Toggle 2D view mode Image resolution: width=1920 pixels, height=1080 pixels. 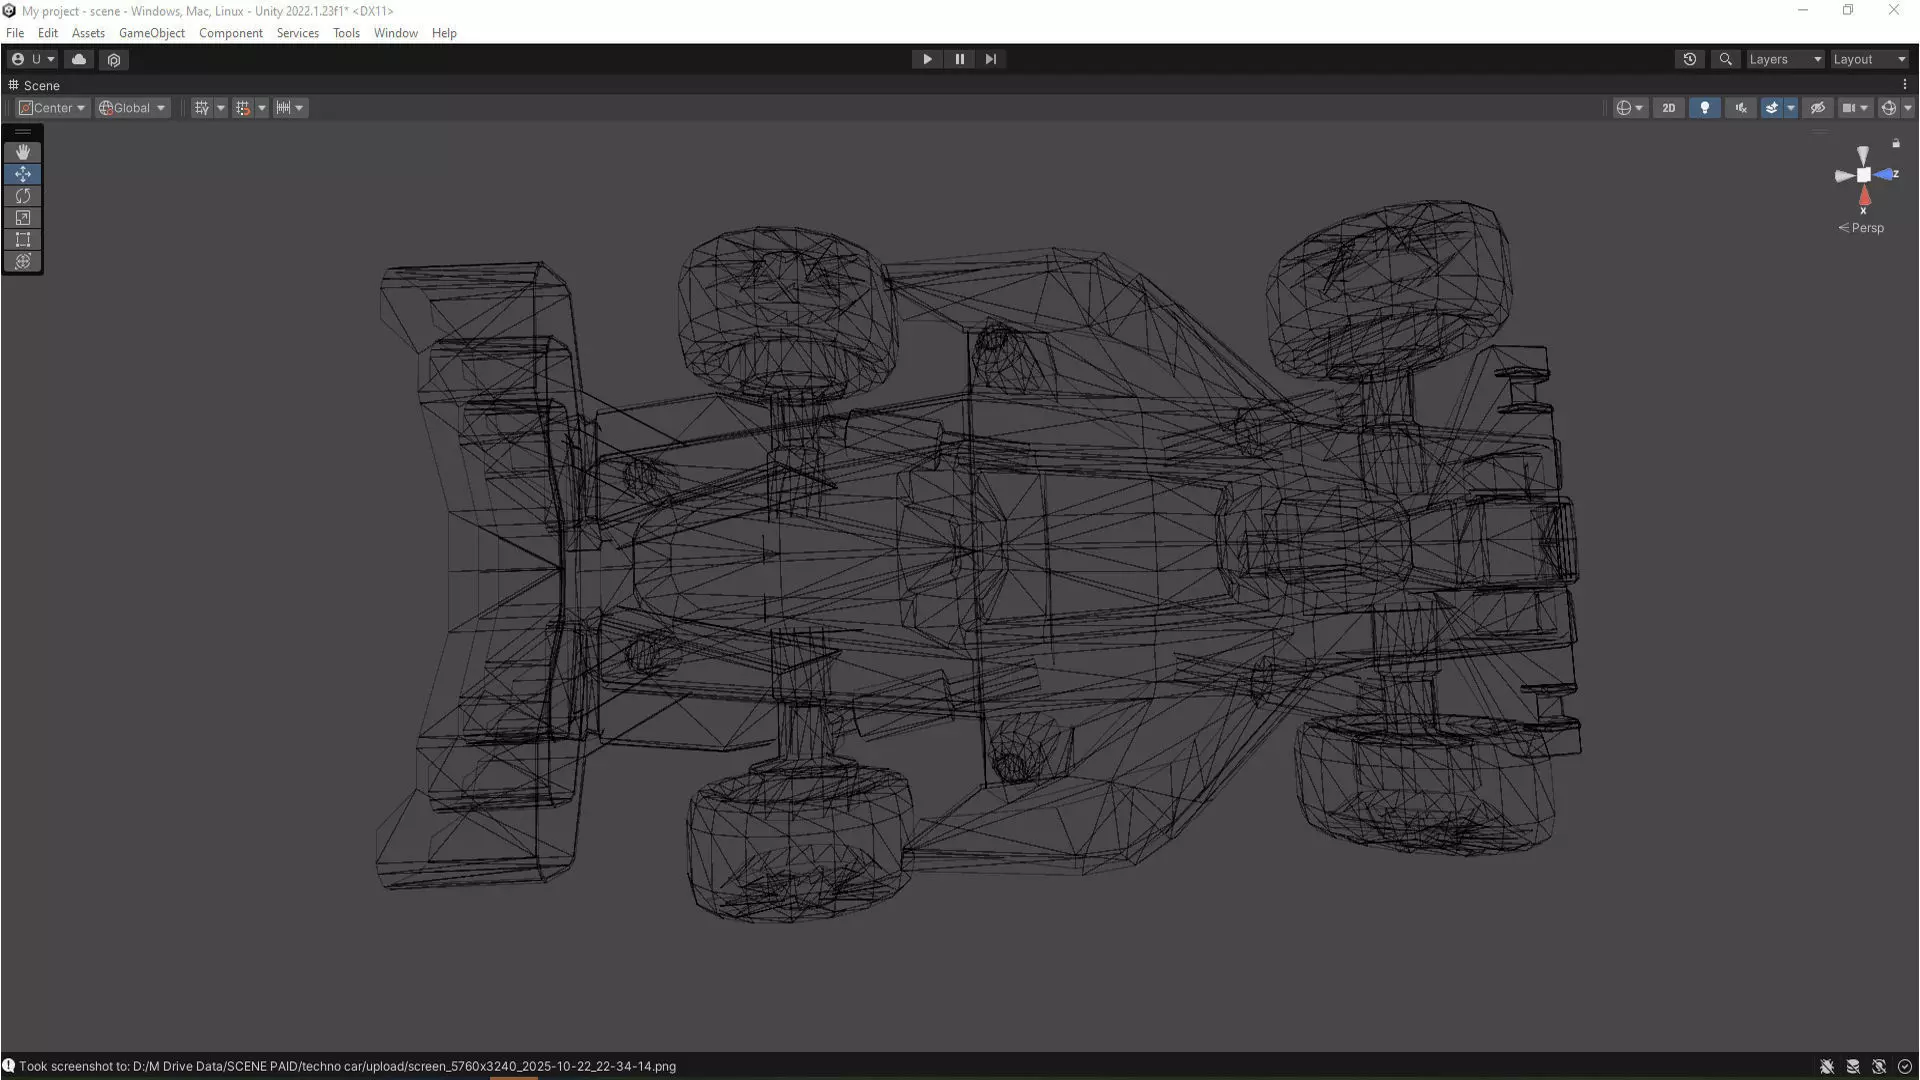(1668, 108)
